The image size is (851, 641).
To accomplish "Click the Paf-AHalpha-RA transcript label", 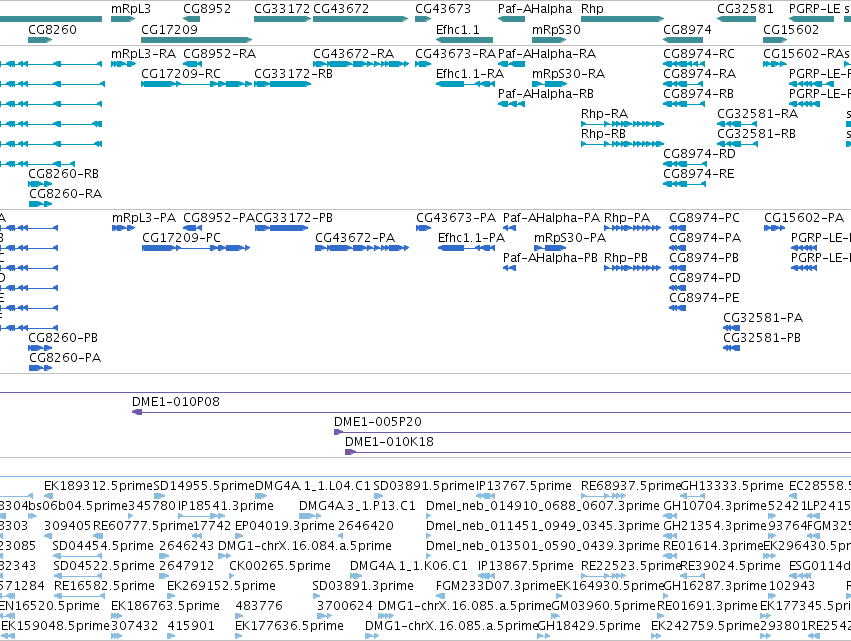I will (547, 54).
